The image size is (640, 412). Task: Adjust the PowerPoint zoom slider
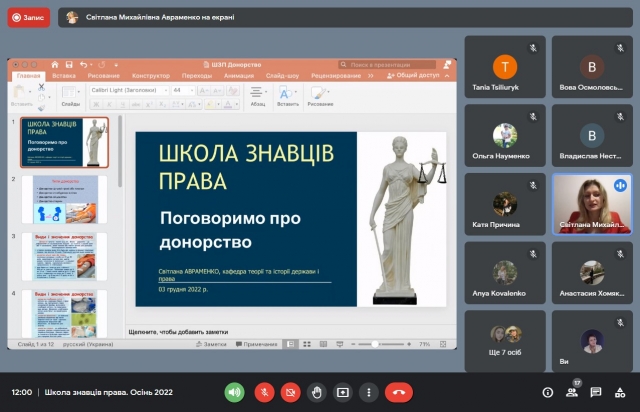pos(380,343)
